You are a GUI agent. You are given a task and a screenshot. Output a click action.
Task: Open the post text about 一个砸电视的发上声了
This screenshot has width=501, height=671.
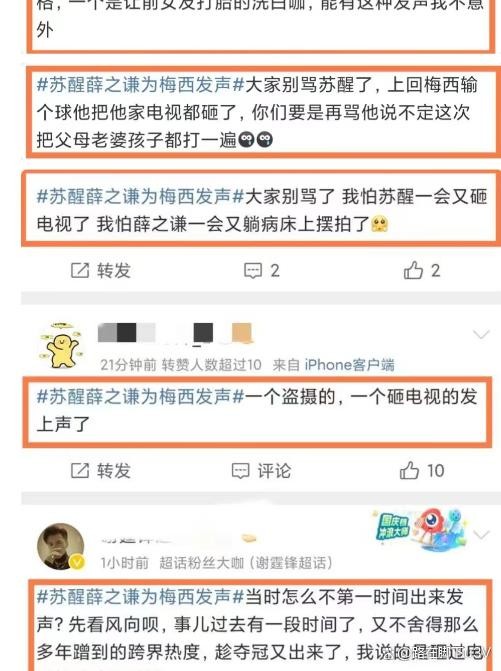click(x=257, y=410)
